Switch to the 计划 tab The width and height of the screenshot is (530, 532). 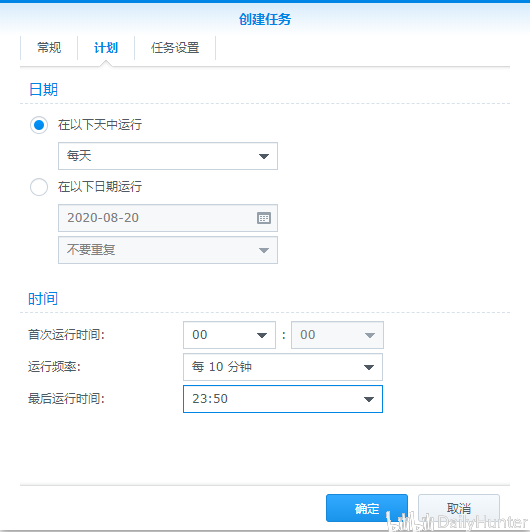[106, 48]
